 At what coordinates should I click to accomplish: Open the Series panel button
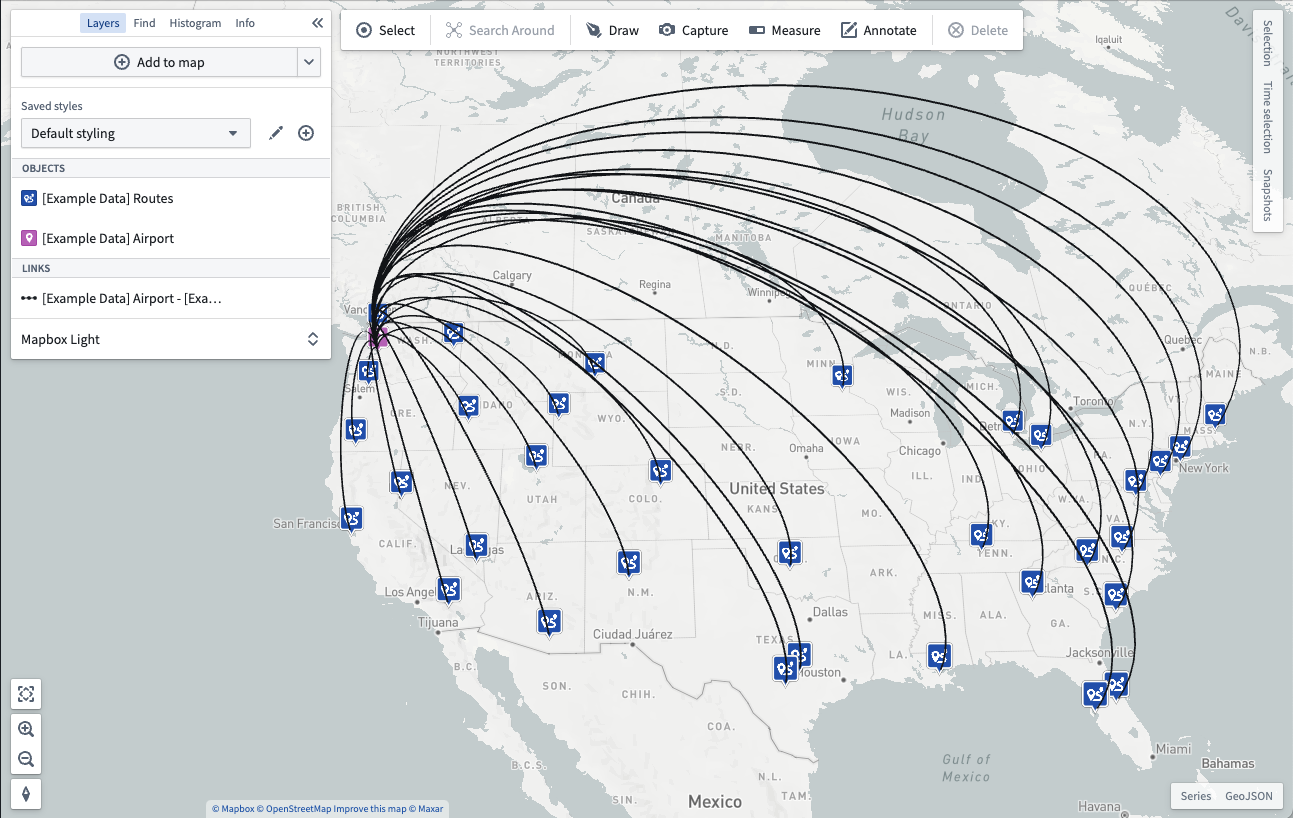pyautogui.click(x=1196, y=796)
